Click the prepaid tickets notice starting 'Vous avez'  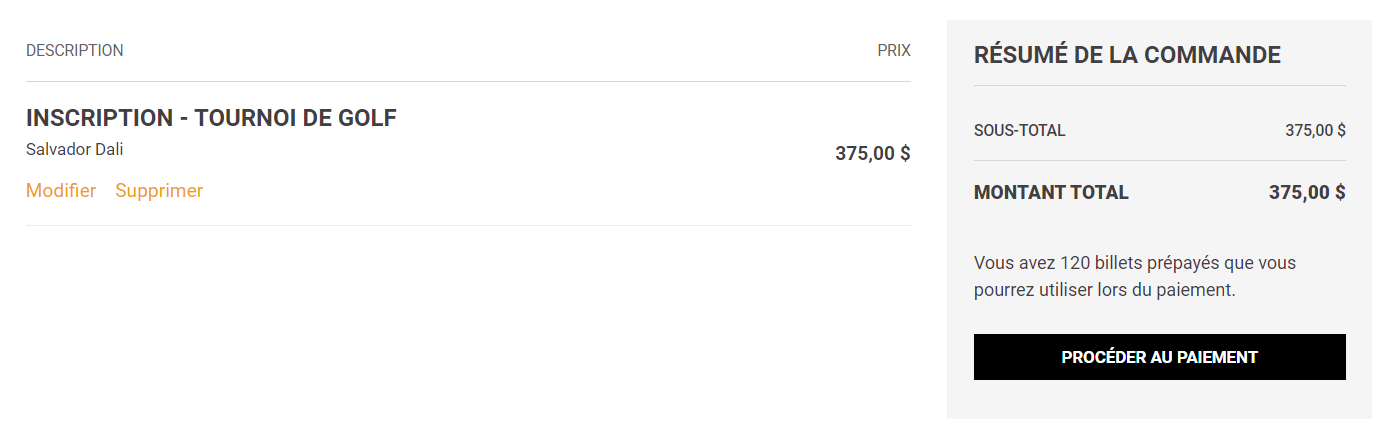[1134, 264]
